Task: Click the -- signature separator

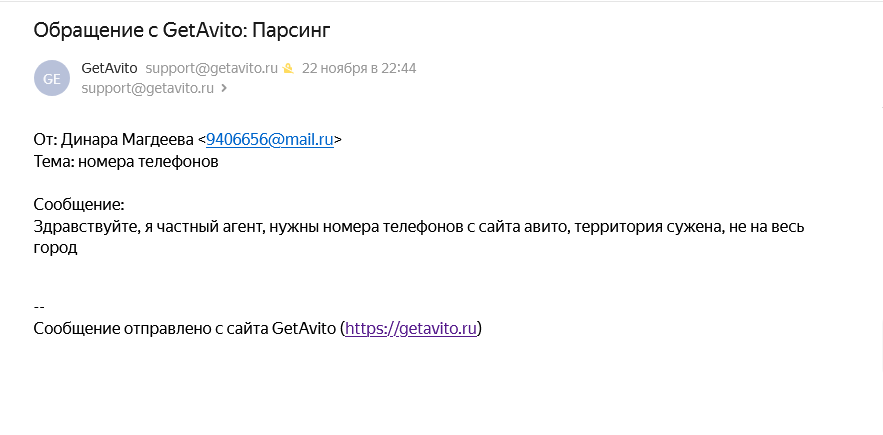Action: click(39, 307)
